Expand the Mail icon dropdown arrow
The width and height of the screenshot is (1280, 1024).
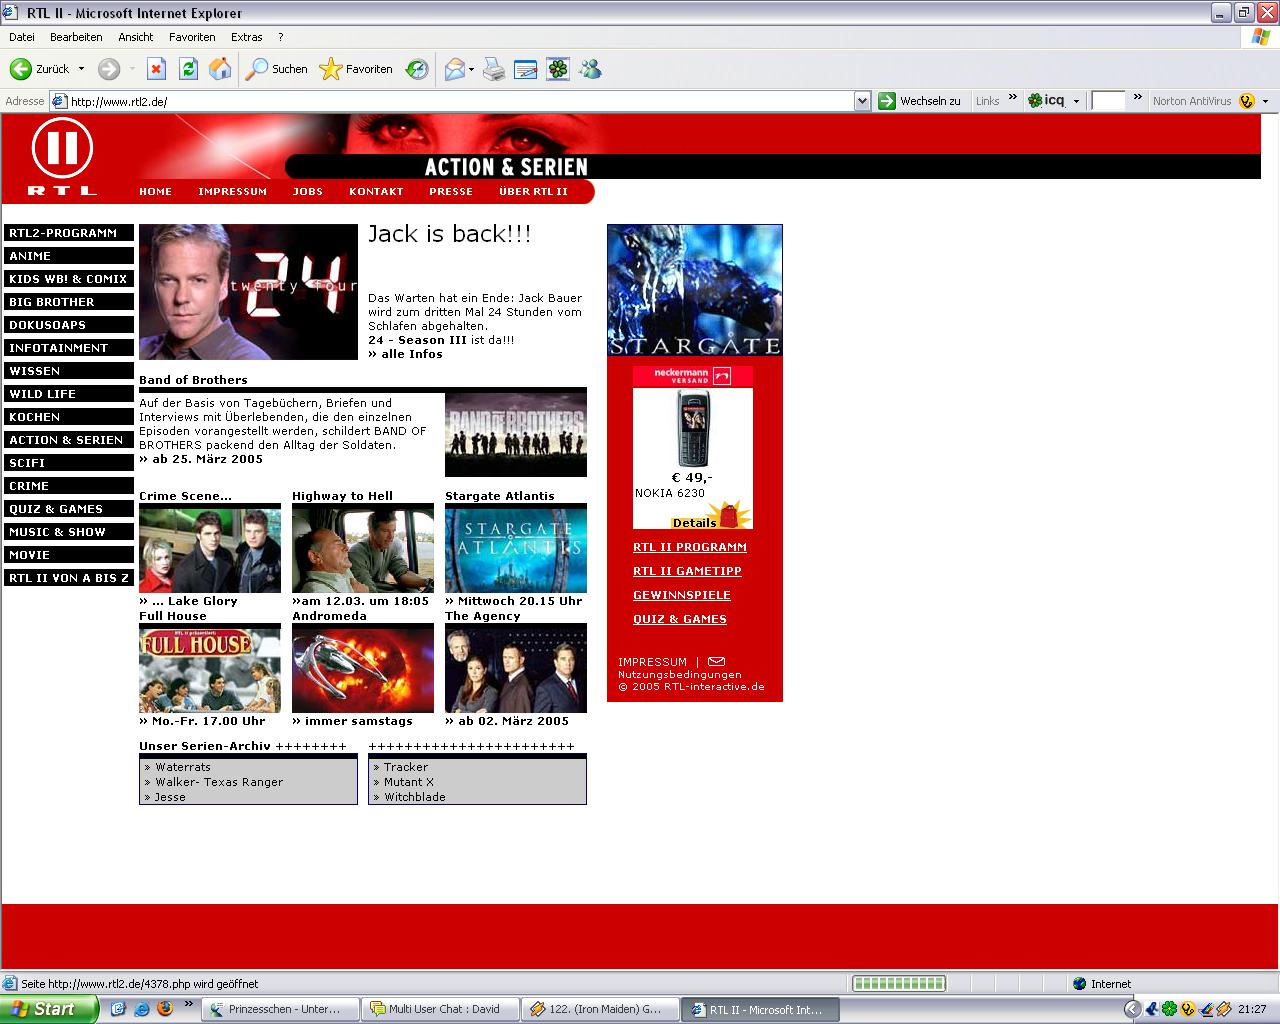pos(472,69)
